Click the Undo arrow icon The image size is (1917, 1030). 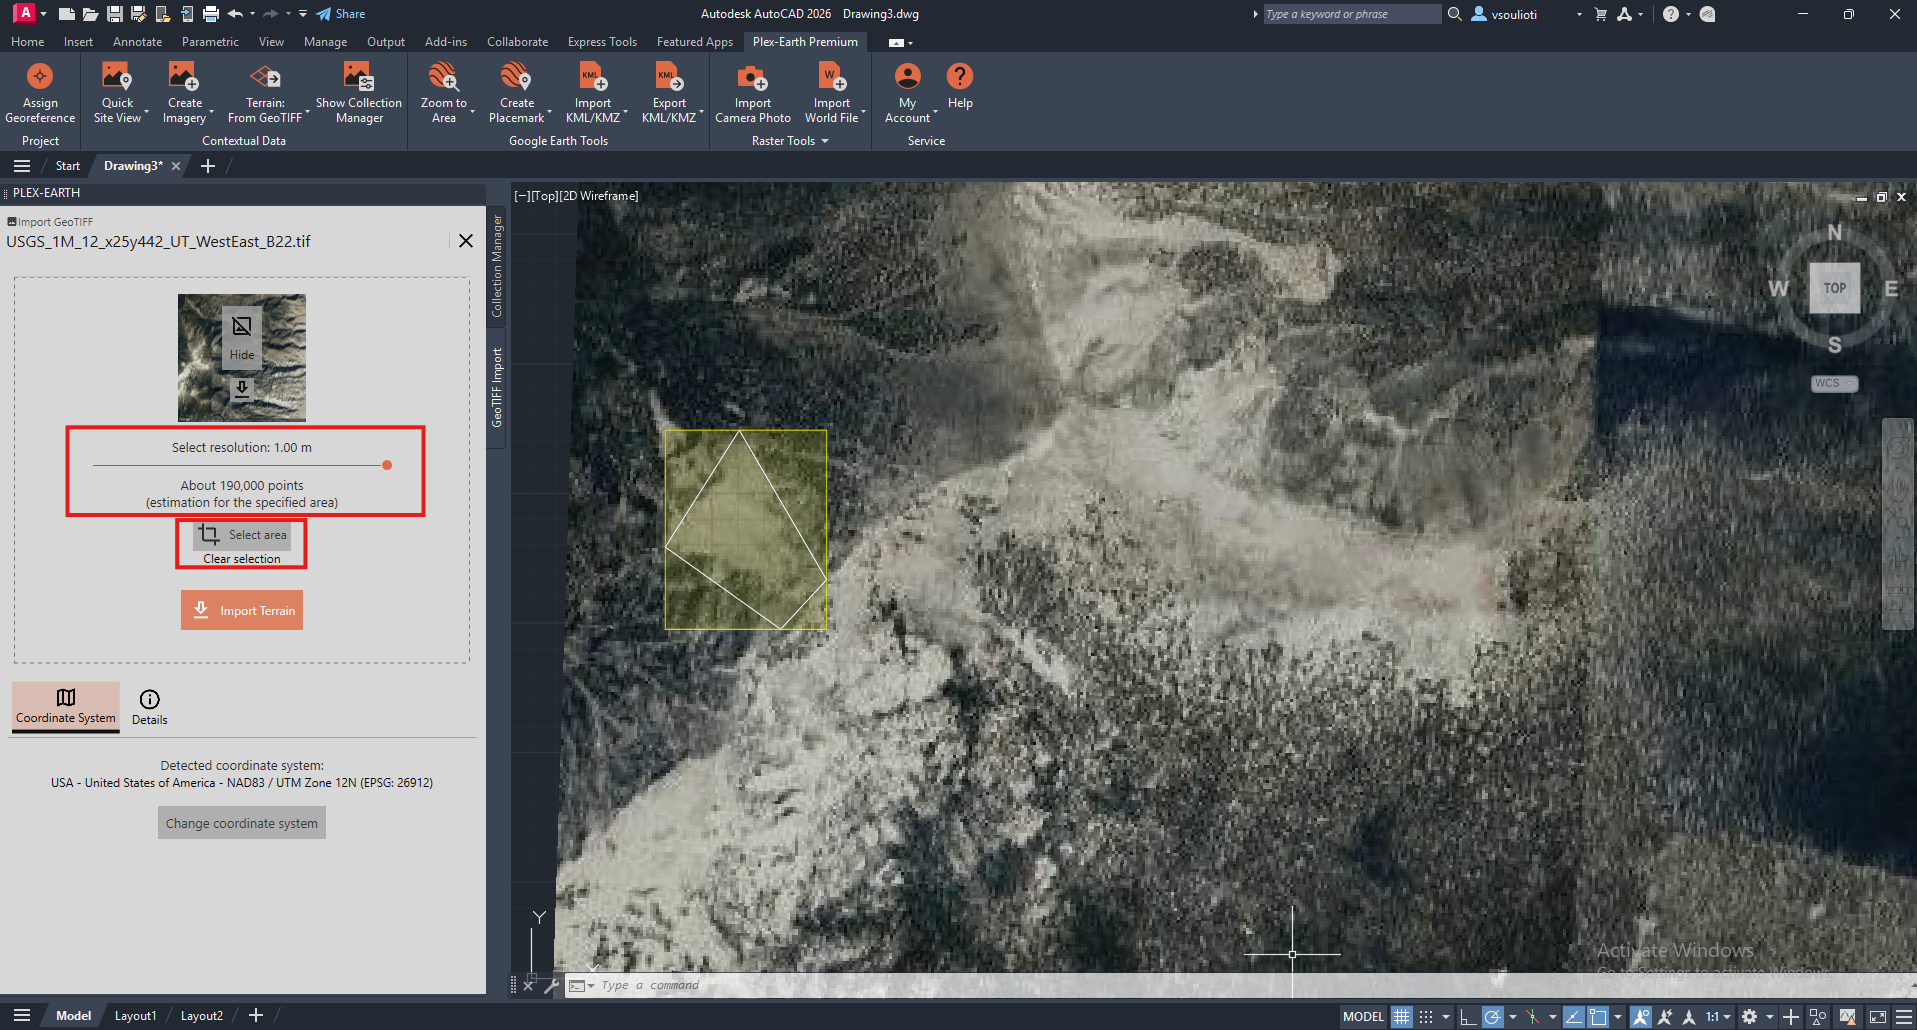coord(236,14)
